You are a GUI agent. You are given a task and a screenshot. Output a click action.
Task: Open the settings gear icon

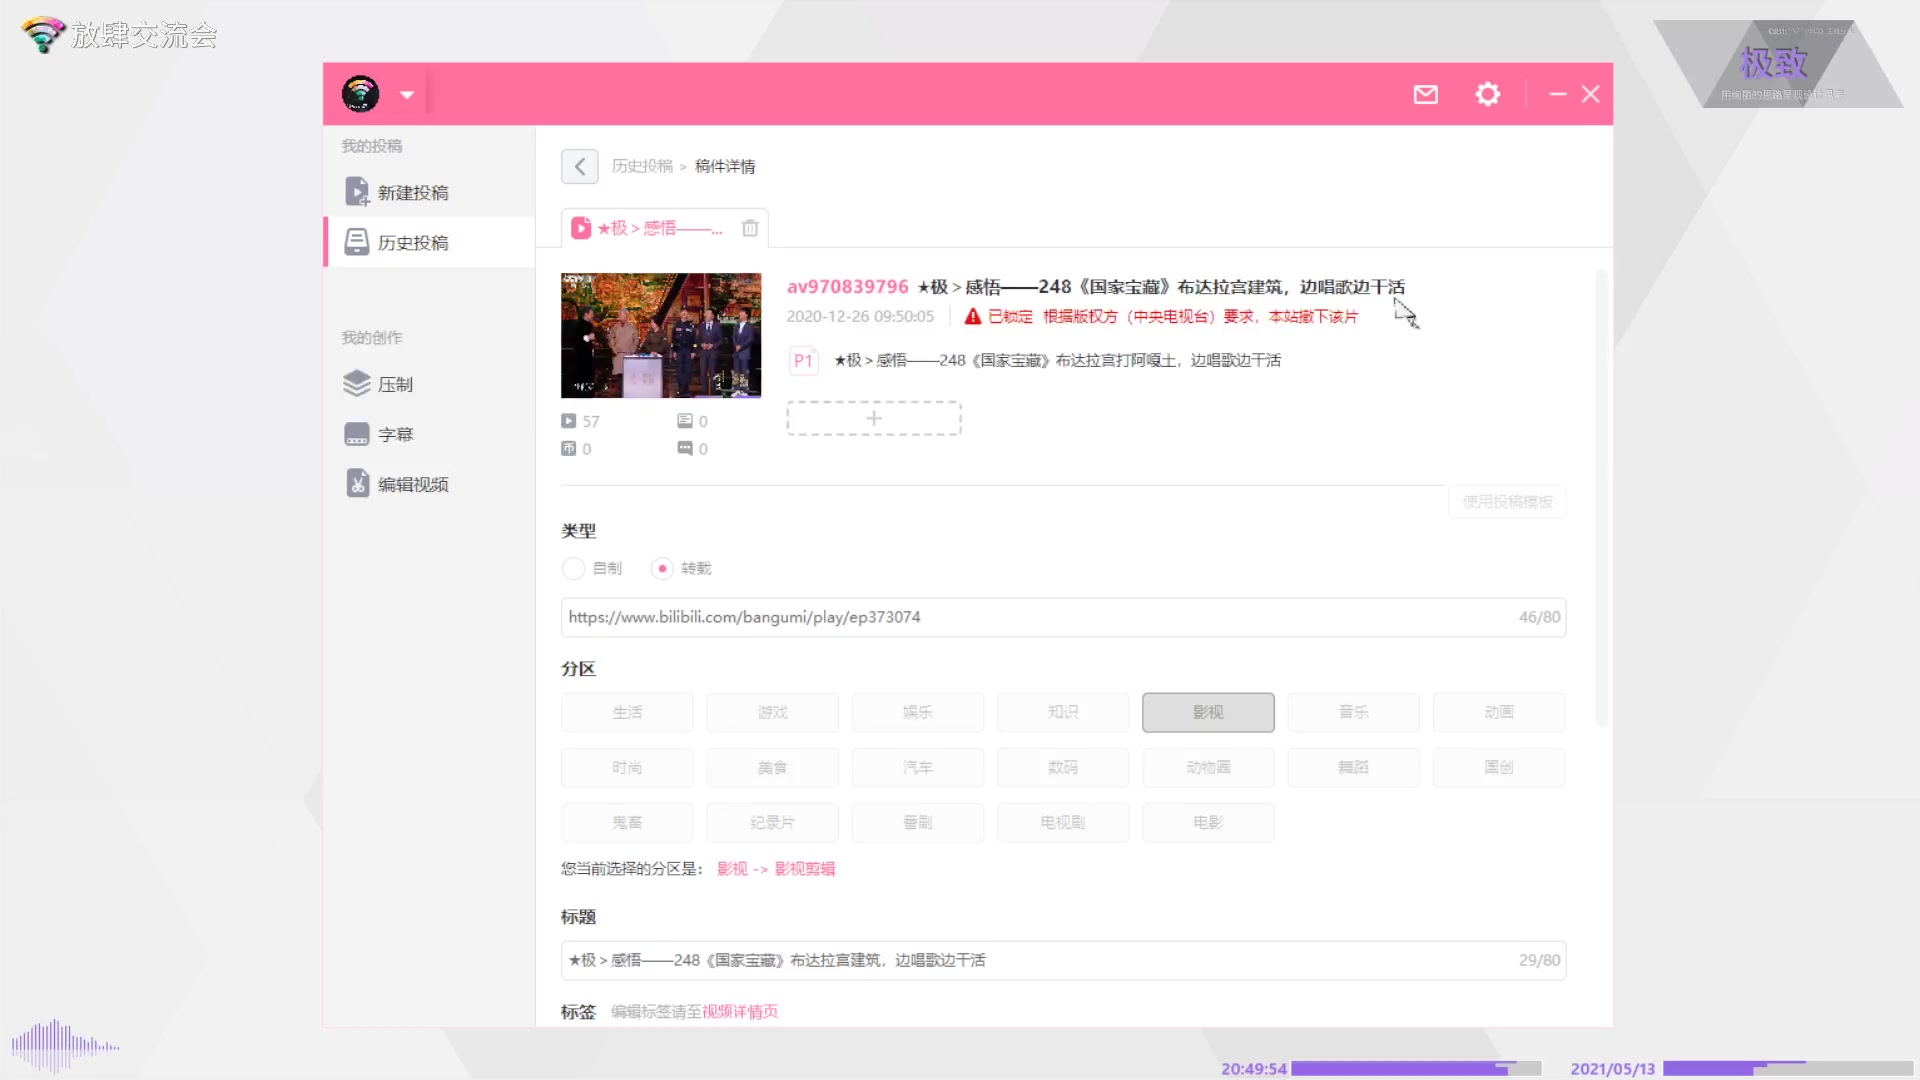pos(1488,94)
